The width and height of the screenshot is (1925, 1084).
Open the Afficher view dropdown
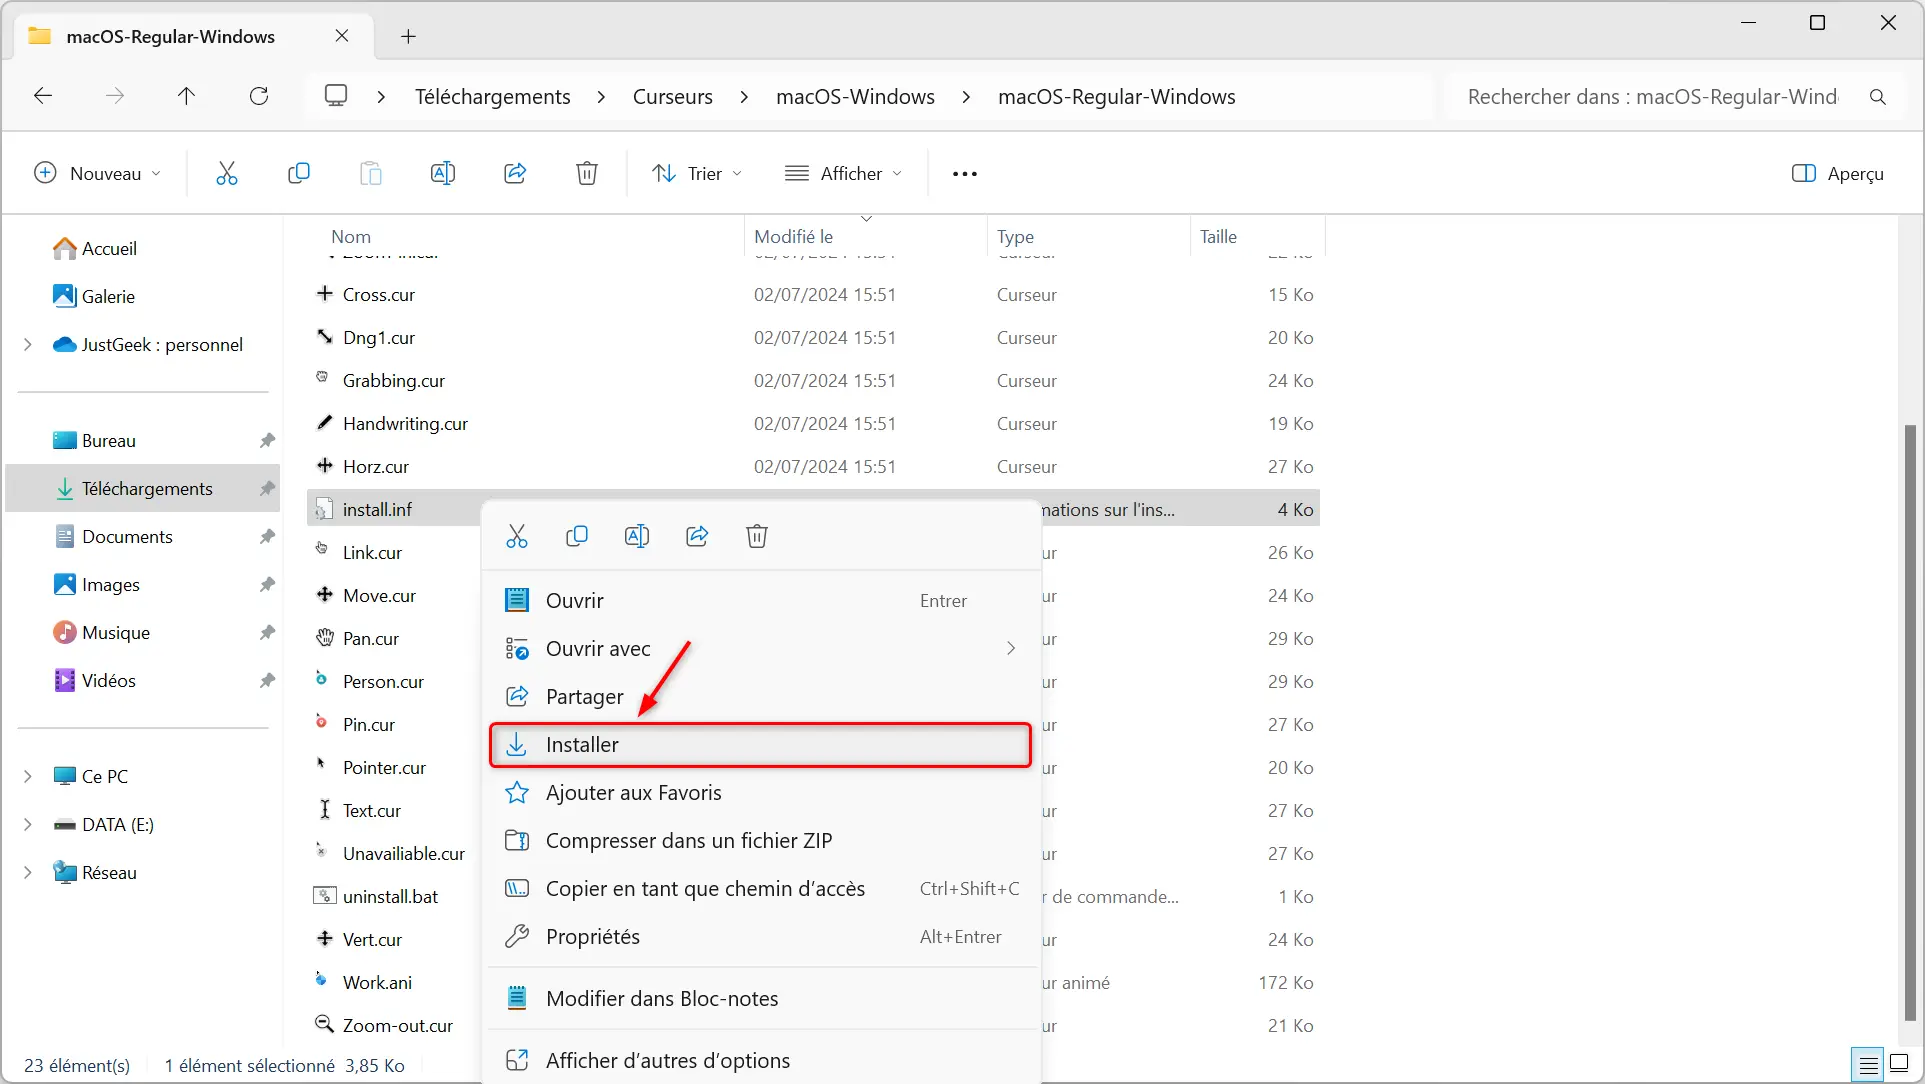[x=844, y=173]
